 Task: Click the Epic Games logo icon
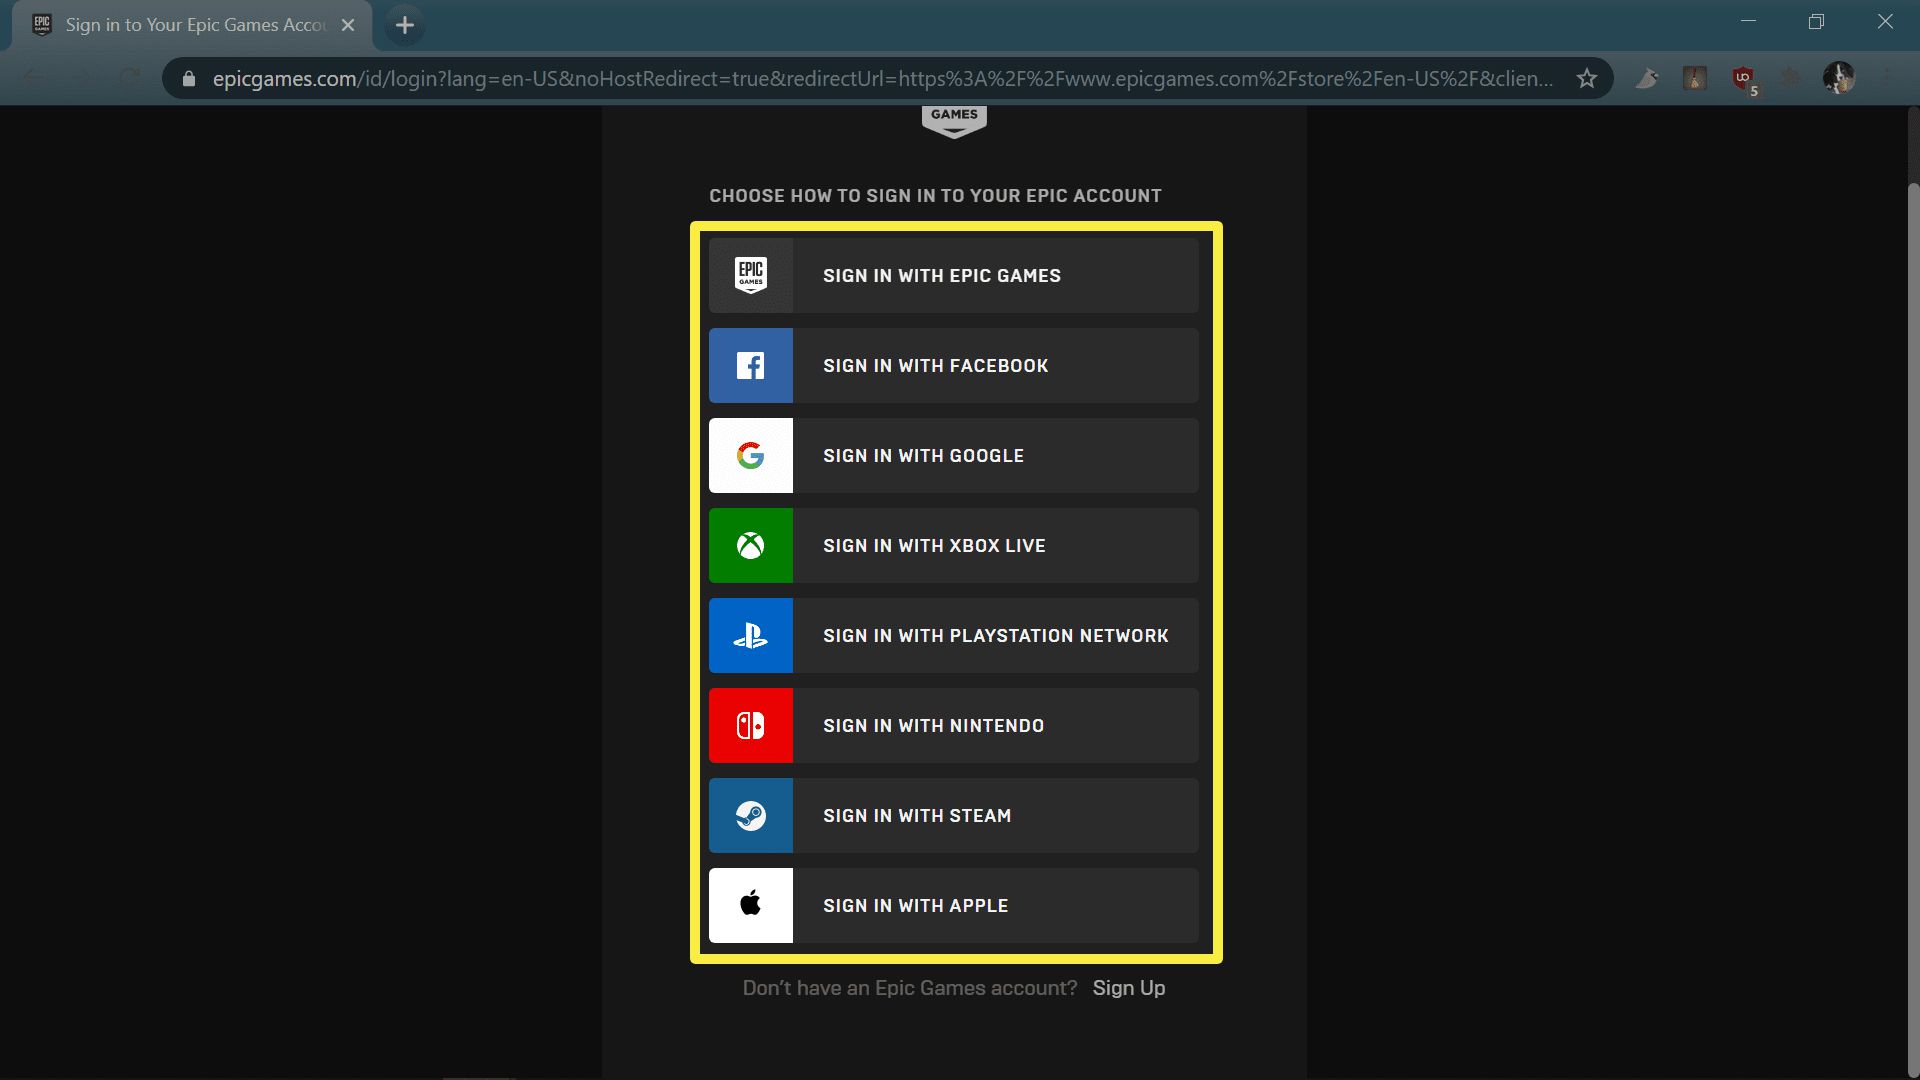coord(750,275)
